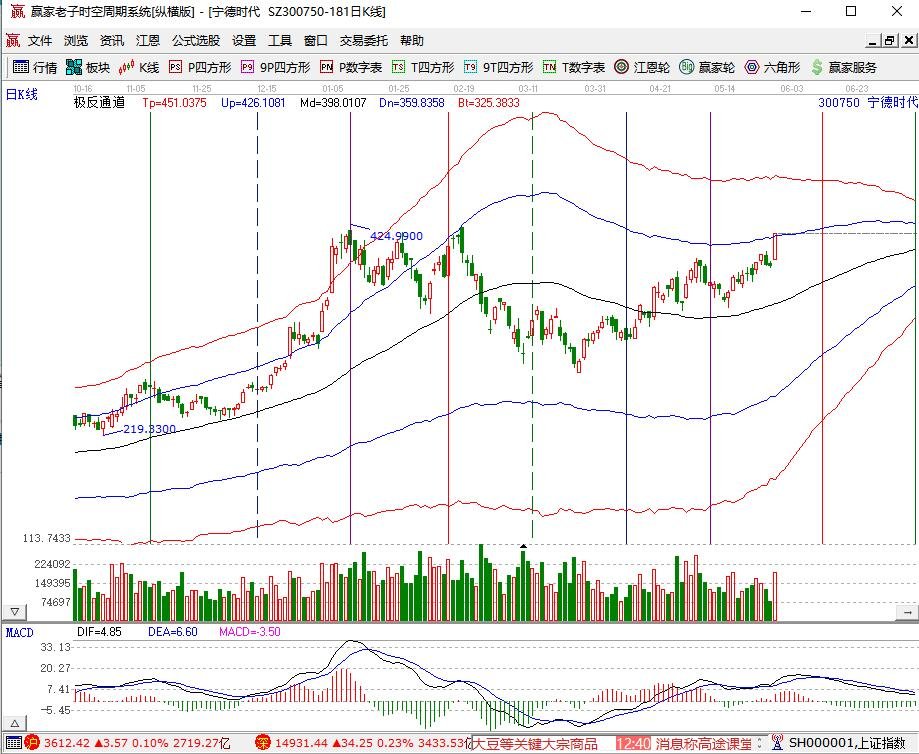Click the red 沪 Shanghai index icon
This screenshot has width=919, height=754.
(x=32, y=743)
